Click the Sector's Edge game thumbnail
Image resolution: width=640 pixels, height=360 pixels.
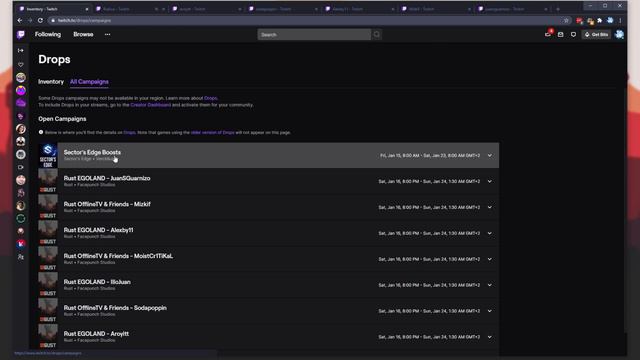[48, 156]
